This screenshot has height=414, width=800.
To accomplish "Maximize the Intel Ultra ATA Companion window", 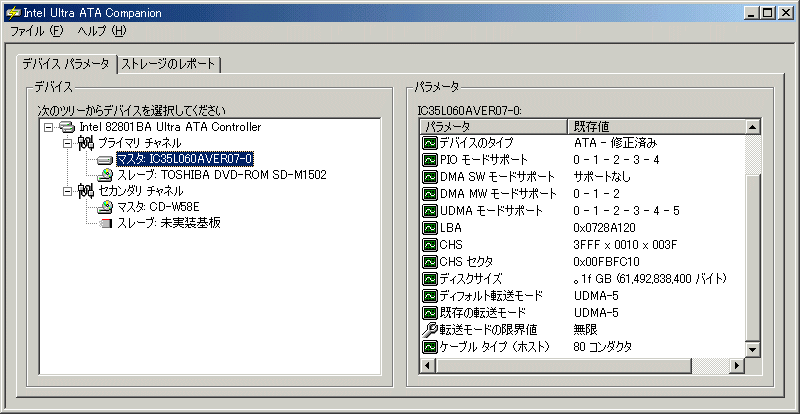I will (x=767, y=14).
